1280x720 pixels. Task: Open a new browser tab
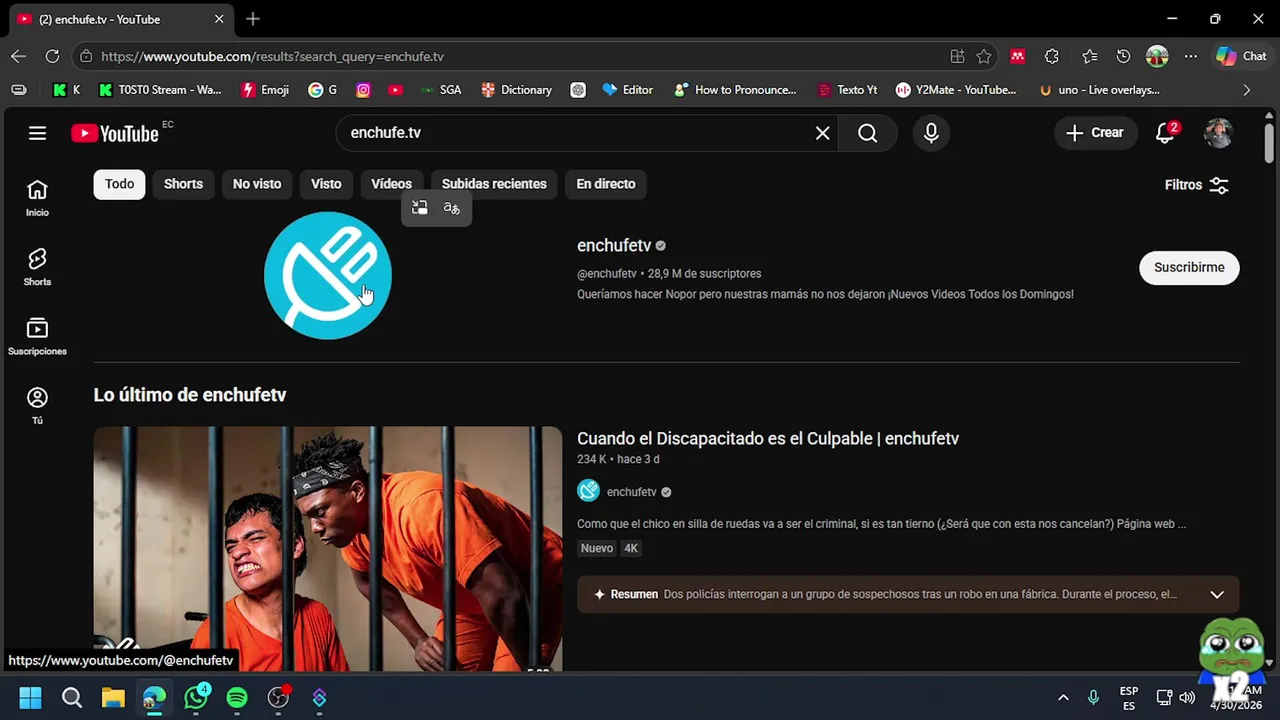point(253,19)
